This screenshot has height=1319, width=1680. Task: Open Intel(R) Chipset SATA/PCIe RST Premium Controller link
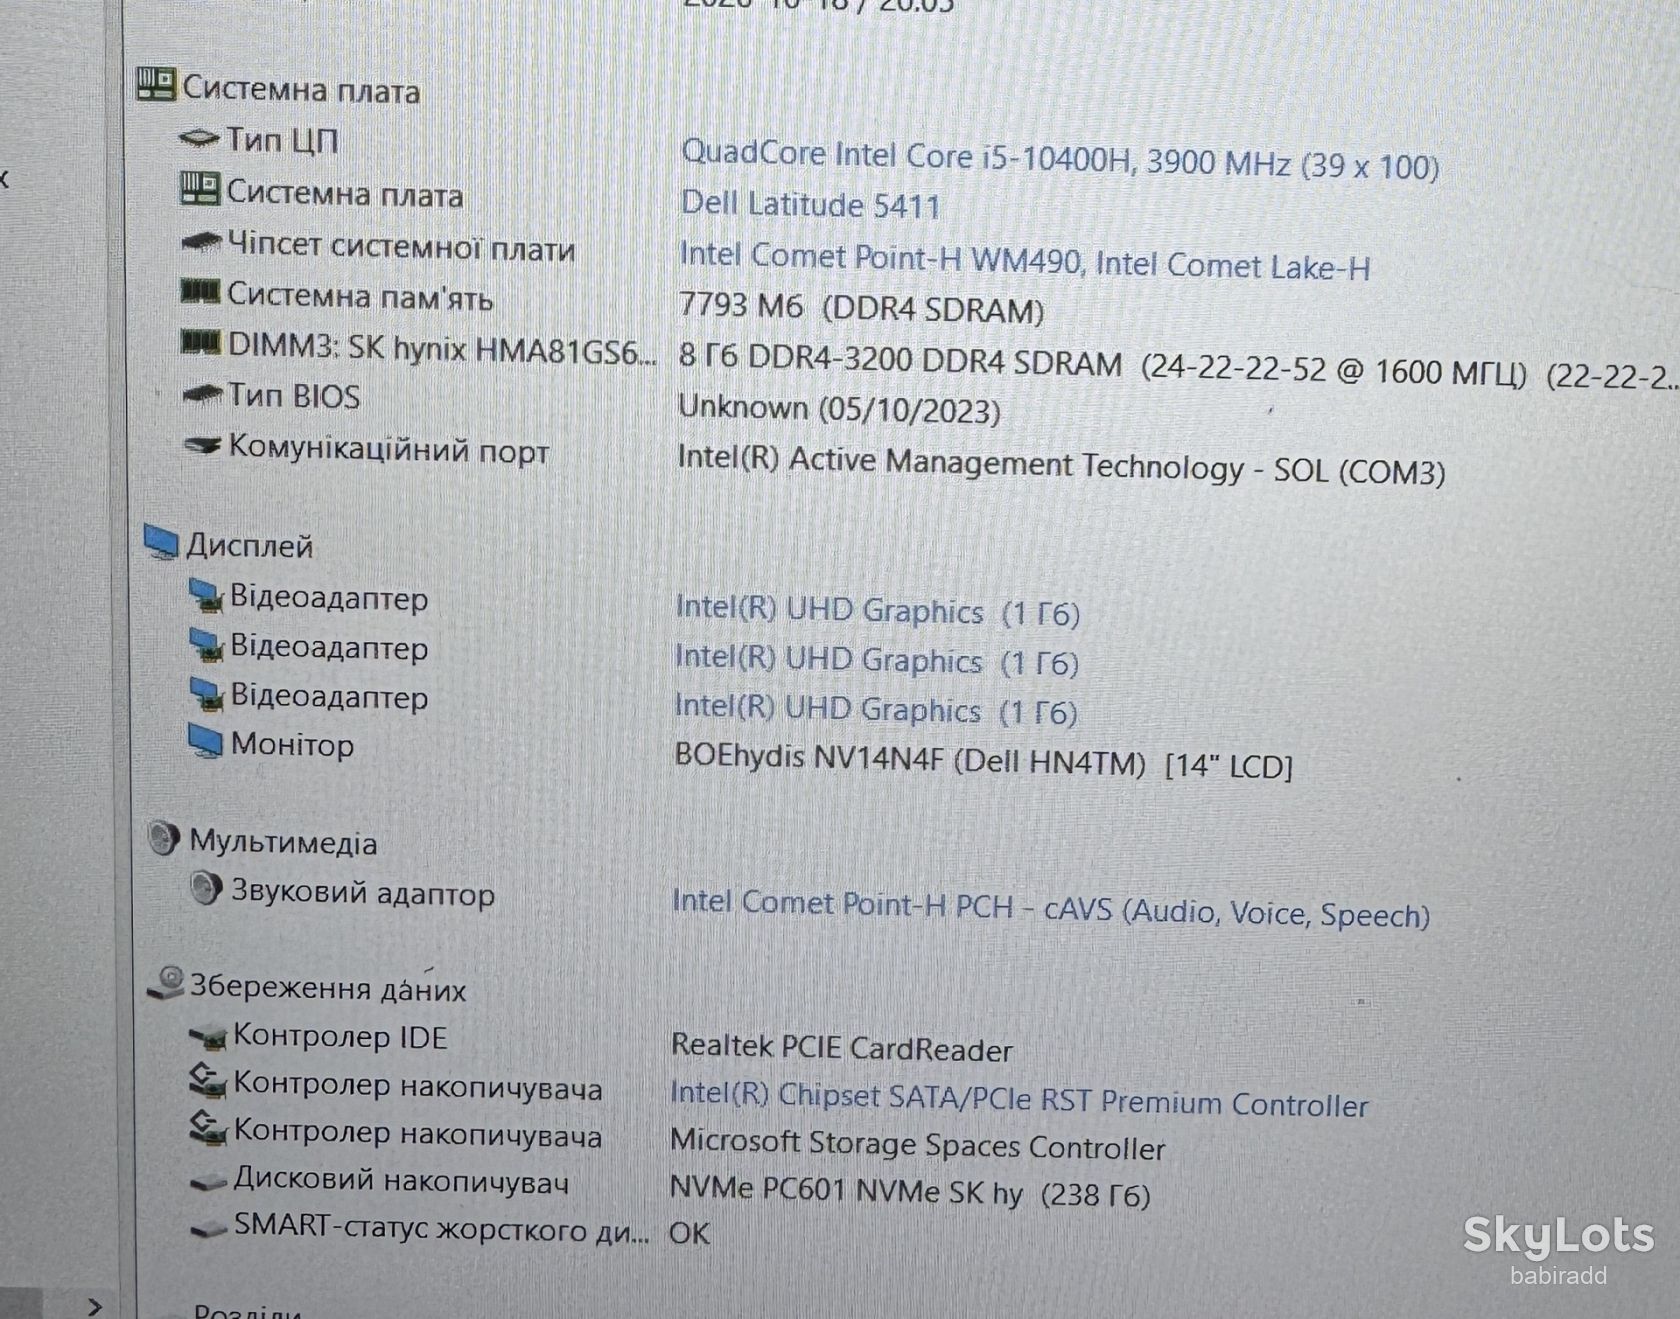click(x=1019, y=1099)
